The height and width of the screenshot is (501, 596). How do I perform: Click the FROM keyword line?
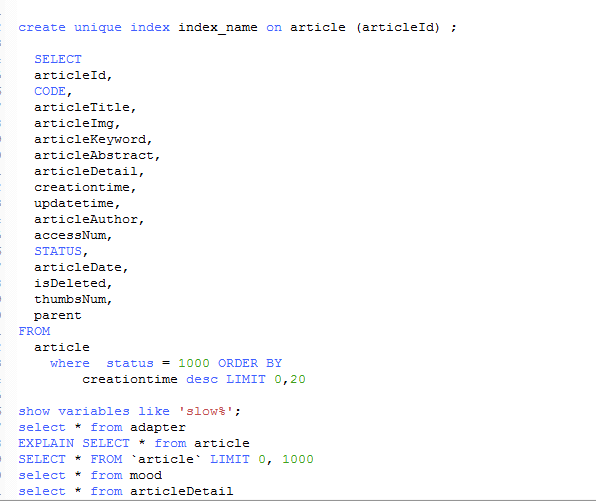(x=34, y=331)
